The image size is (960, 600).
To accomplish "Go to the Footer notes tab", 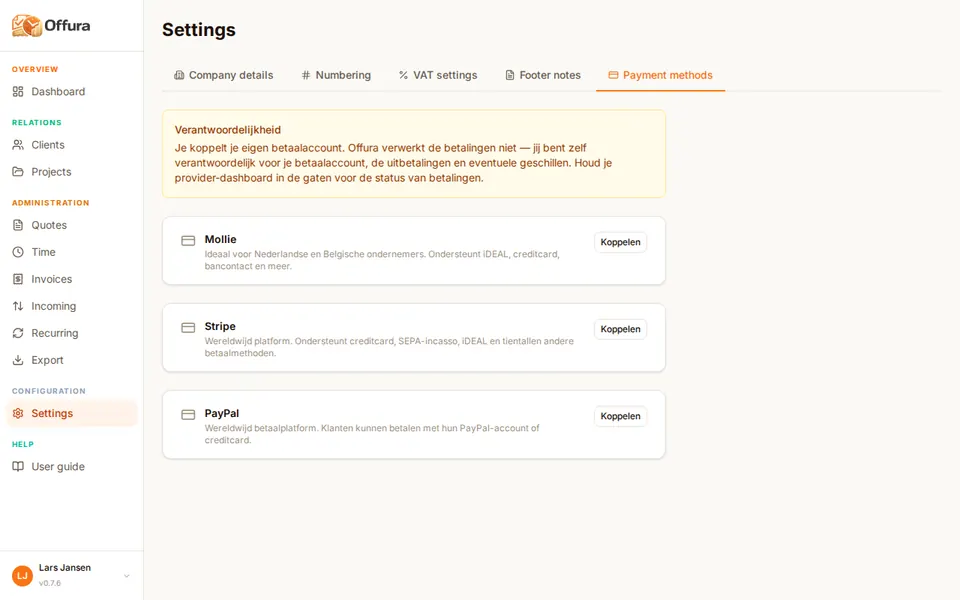I will 542,75.
